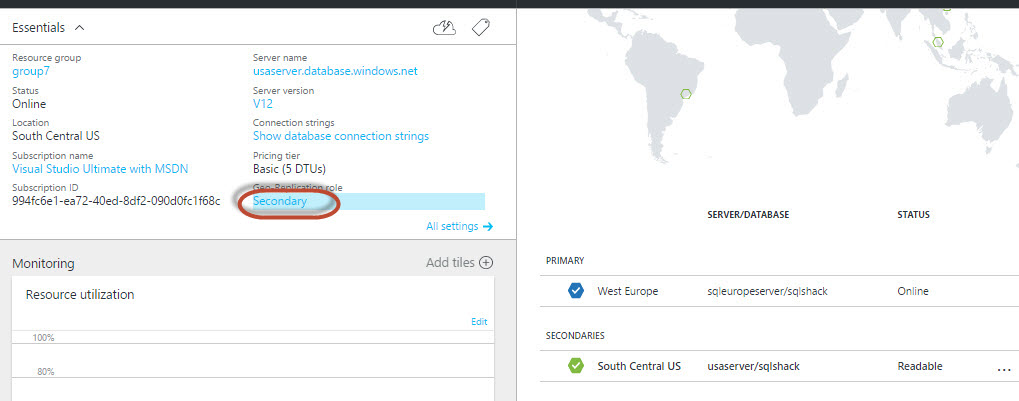Click the V12 server version link
The image size is (1019, 401).
tap(263, 104)
